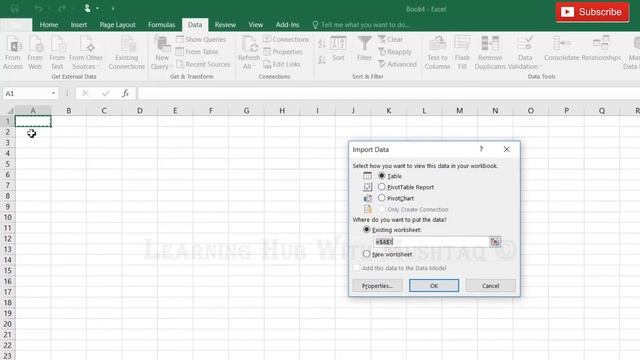Click the Redo icon in Quick Access Toolbar
The height and width of the screenshot is (360, 640).
click(x=62, y=9)
